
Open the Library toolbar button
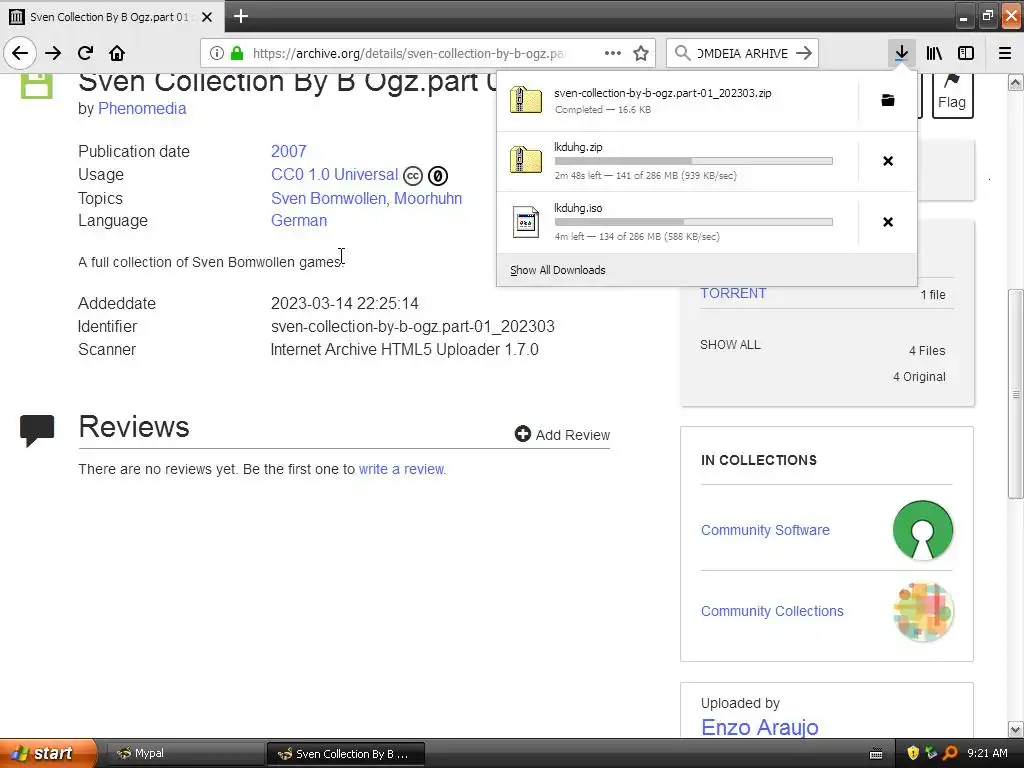coord(934,53)
